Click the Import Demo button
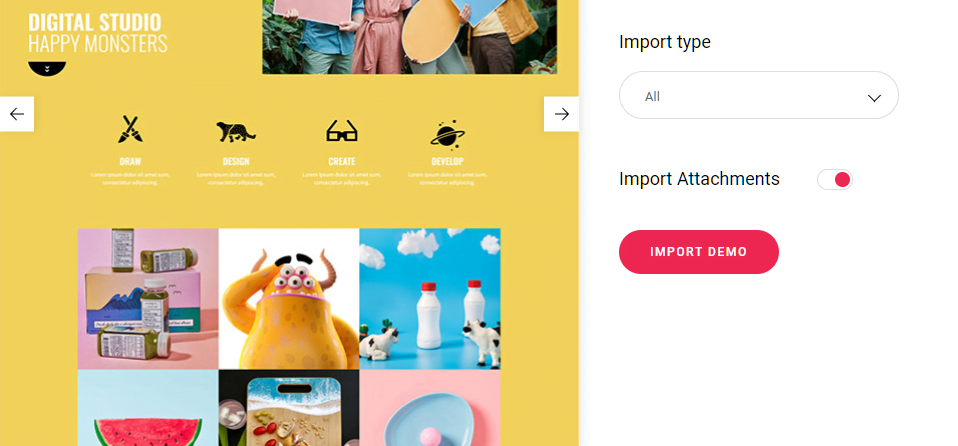This screenshot has width=958, height=446. pyautogui.click(x=699, y=252)
